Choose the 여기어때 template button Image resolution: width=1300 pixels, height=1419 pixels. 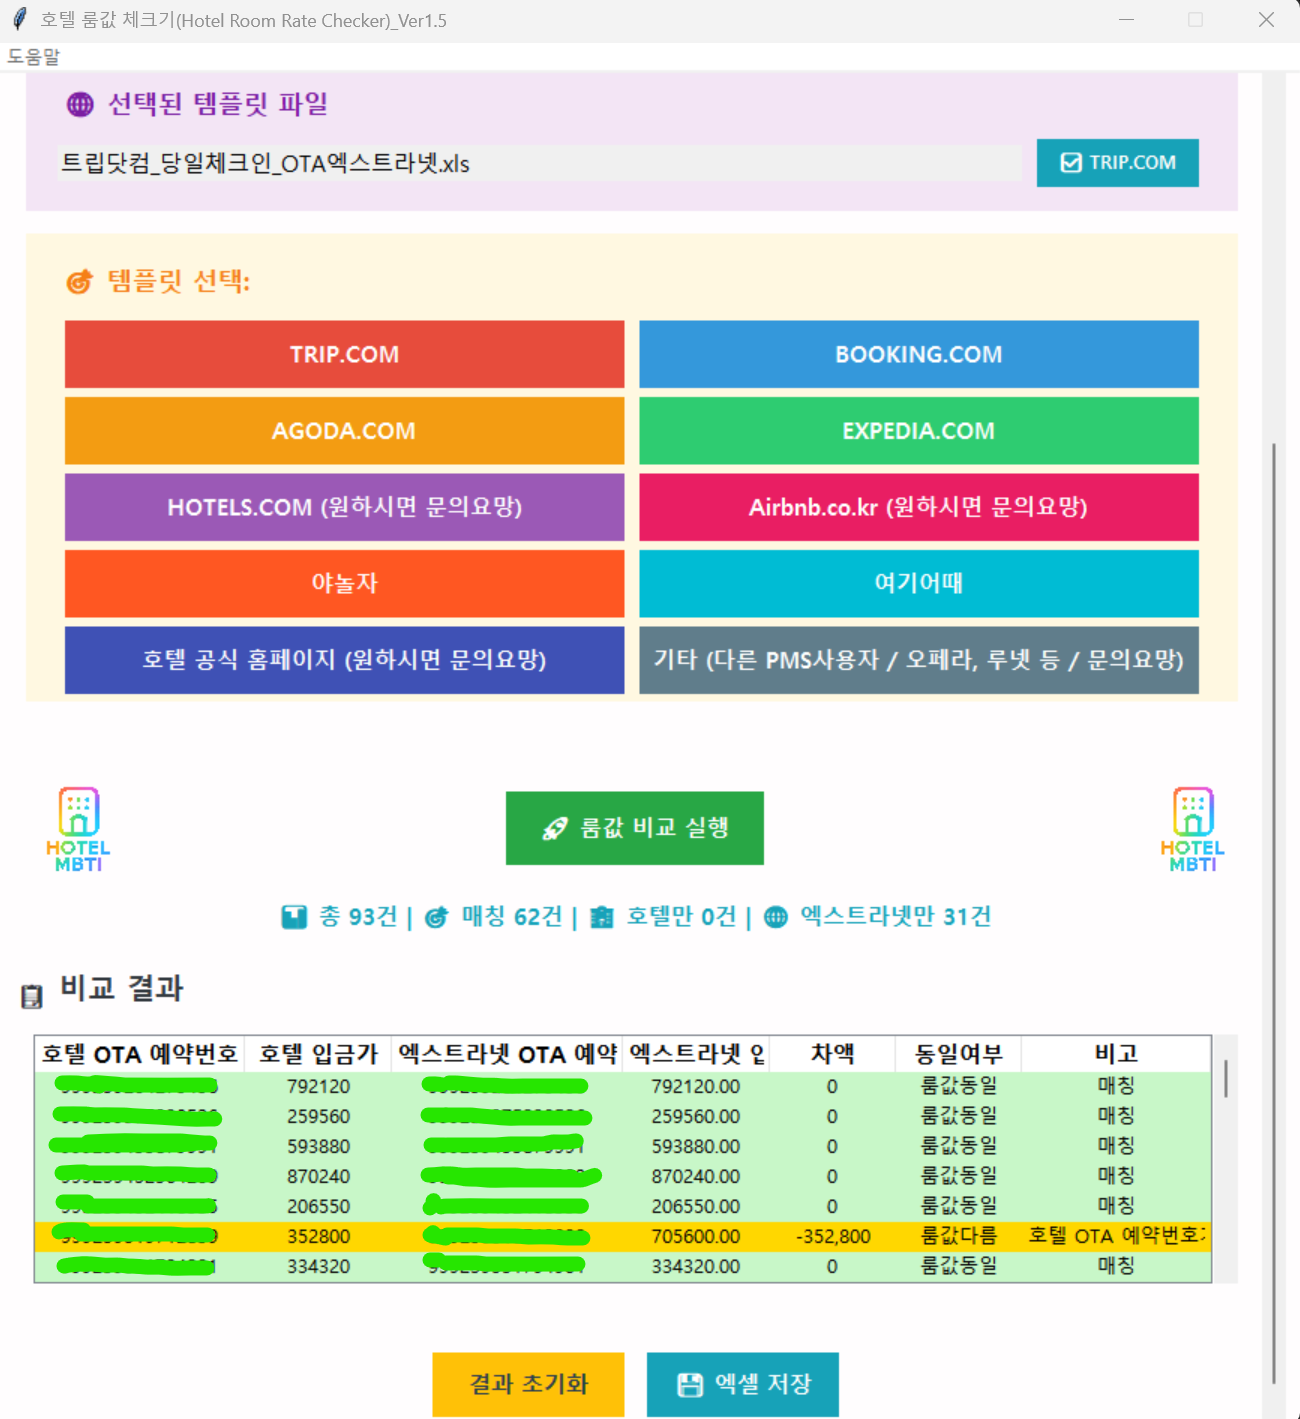918,583
